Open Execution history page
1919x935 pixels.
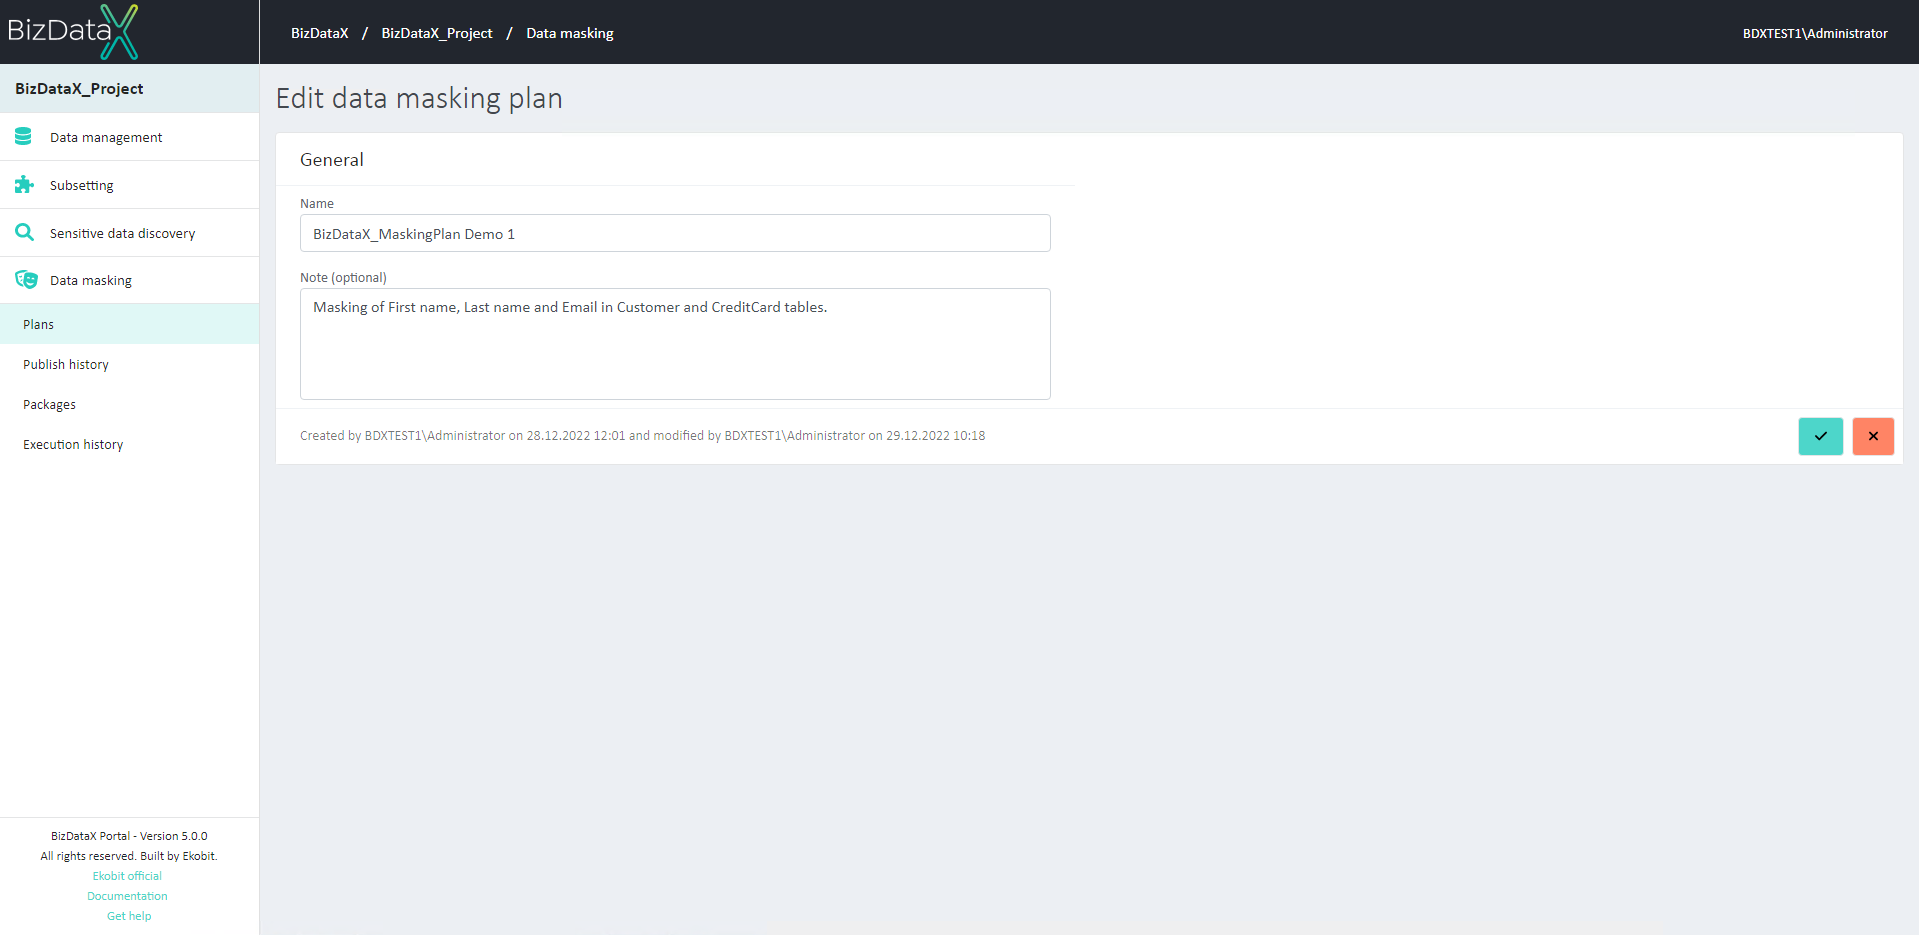pyautogui.click(x=129, y=444)
